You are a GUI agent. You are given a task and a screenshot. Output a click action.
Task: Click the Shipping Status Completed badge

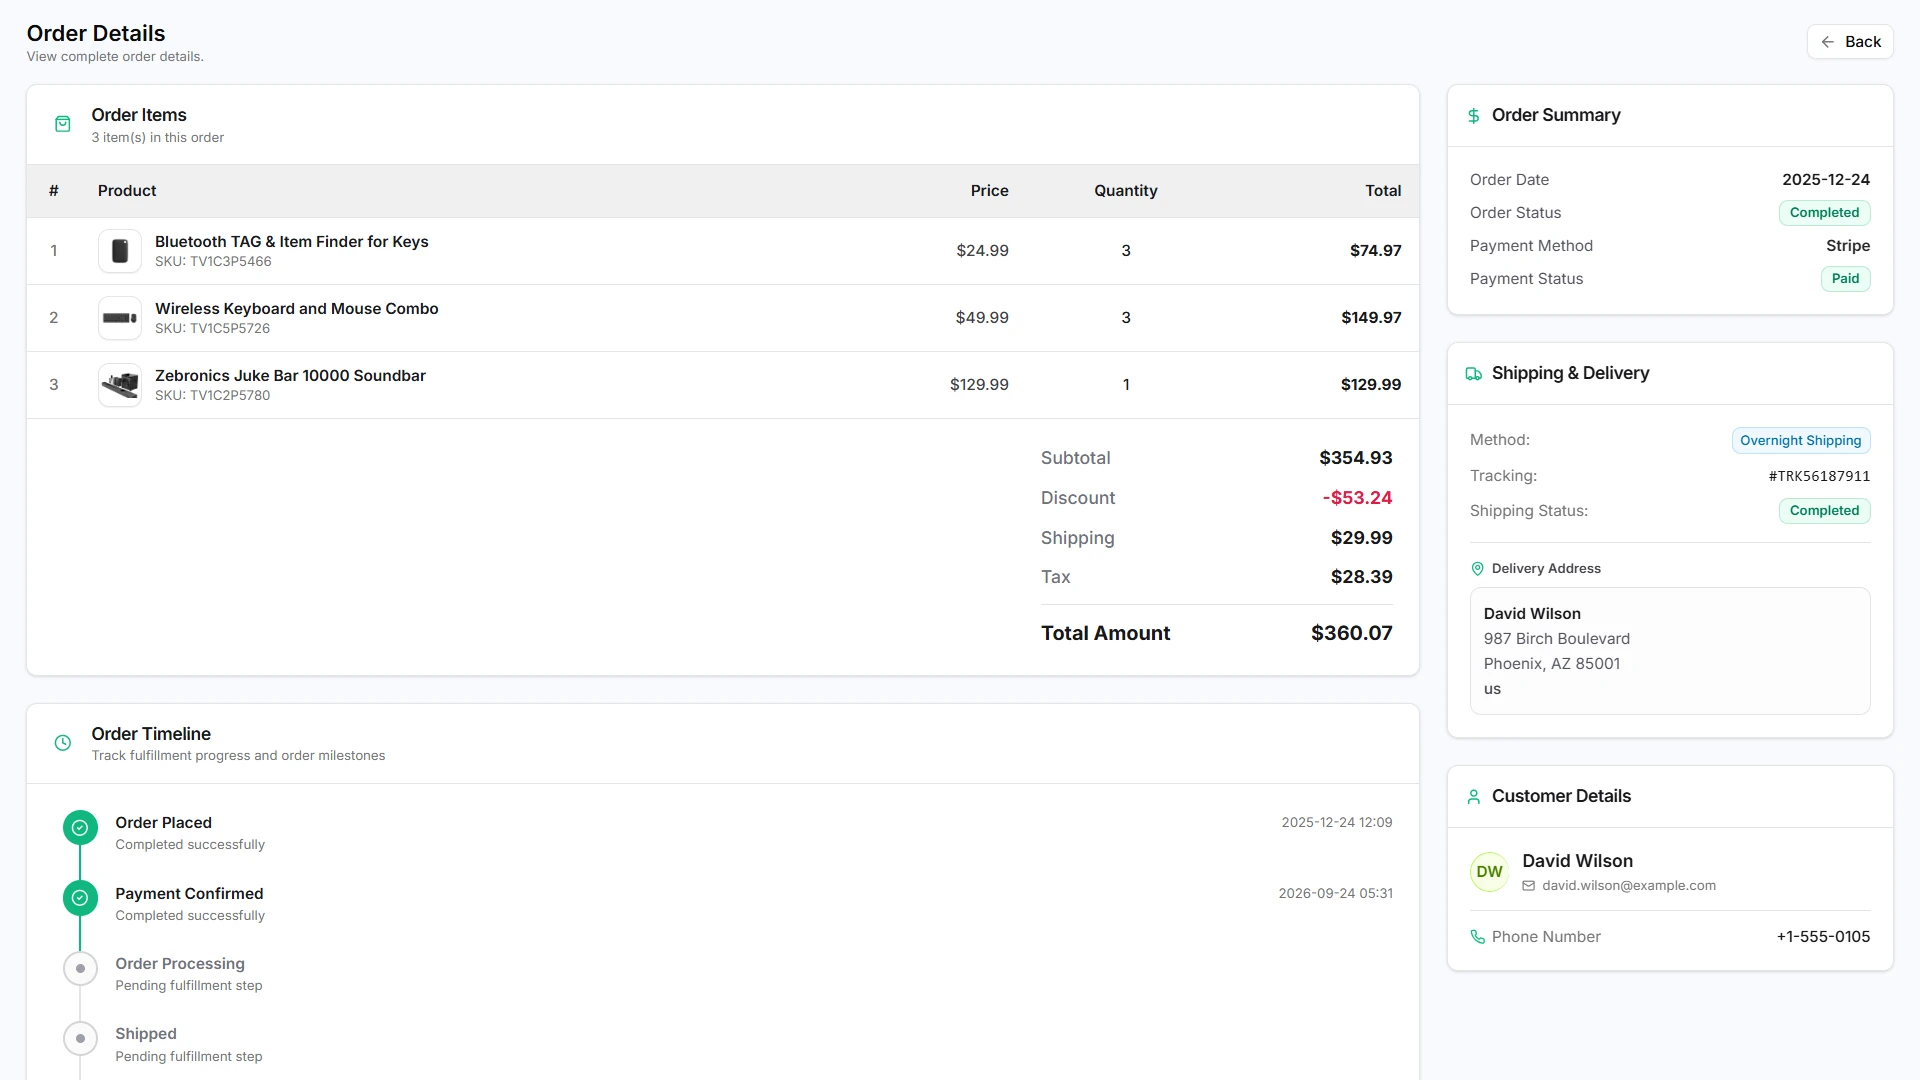1824,511
